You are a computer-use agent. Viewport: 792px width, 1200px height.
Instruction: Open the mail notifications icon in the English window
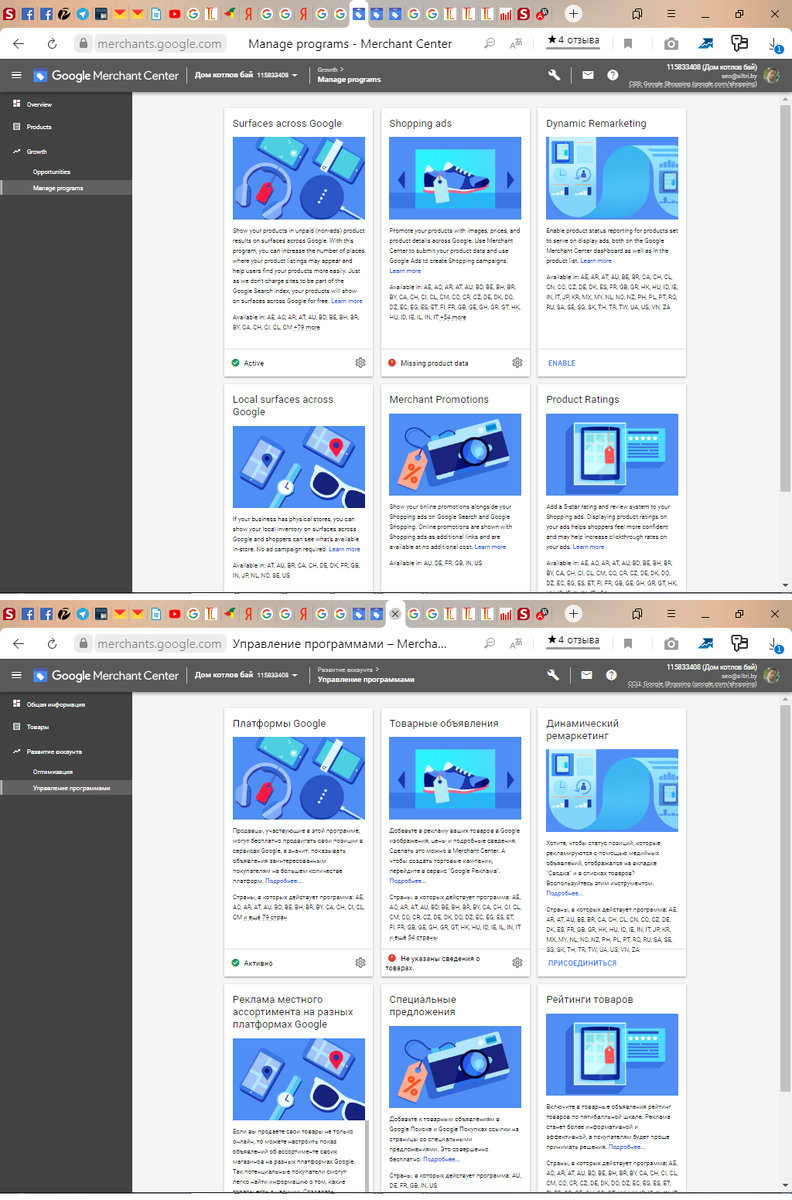587,75
